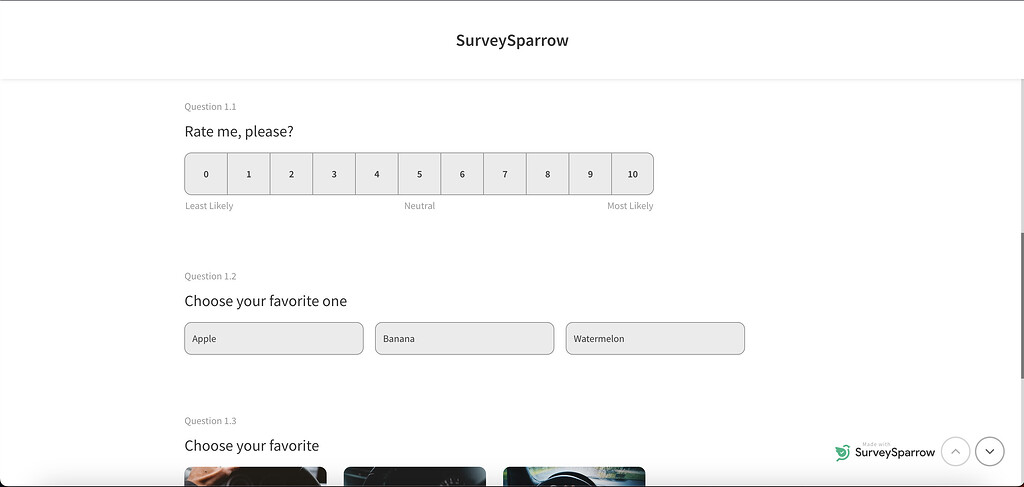
Task: Select the Apple option
Action: [274, 339]
